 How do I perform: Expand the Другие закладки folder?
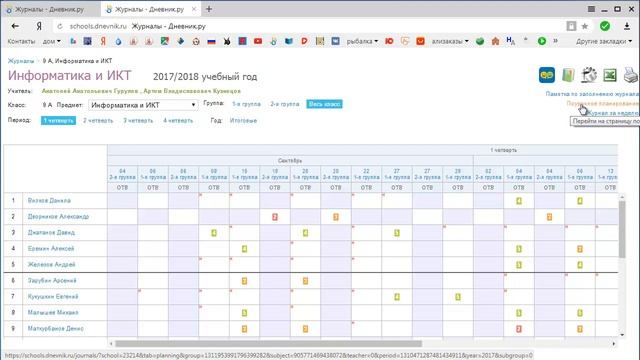[604, 41]
